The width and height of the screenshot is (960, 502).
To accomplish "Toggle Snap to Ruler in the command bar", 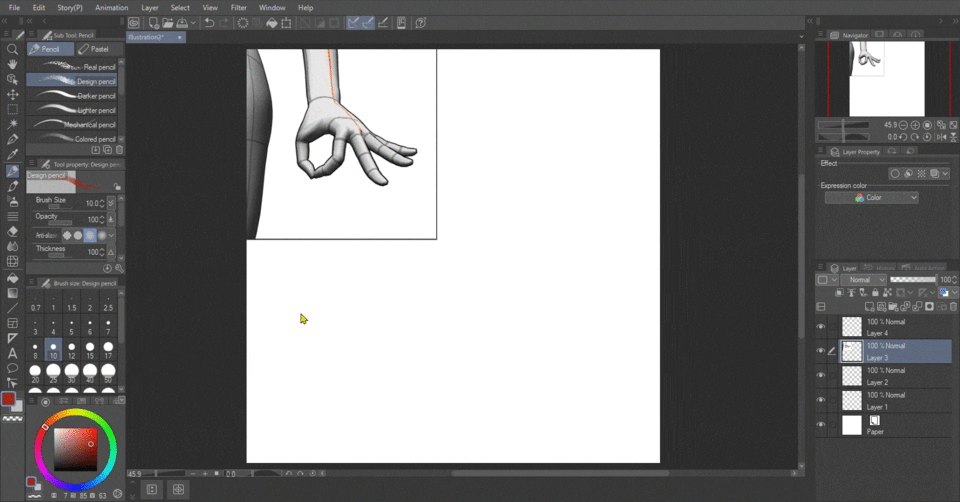I will 353,23.
